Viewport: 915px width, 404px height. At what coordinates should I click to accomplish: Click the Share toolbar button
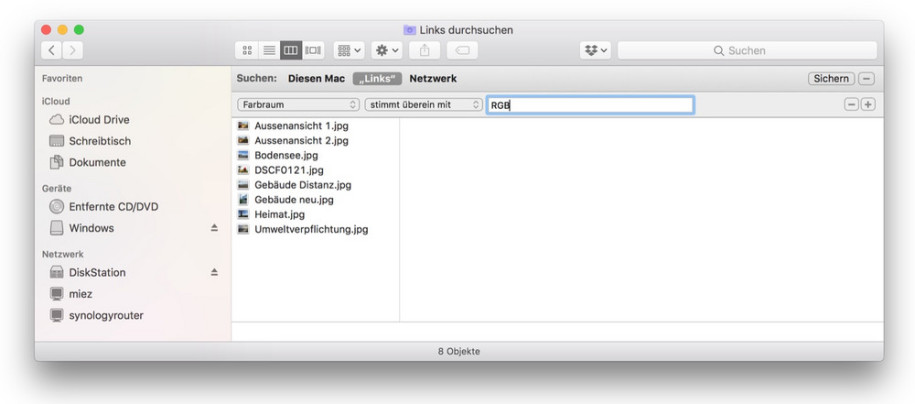click(425, 50)
